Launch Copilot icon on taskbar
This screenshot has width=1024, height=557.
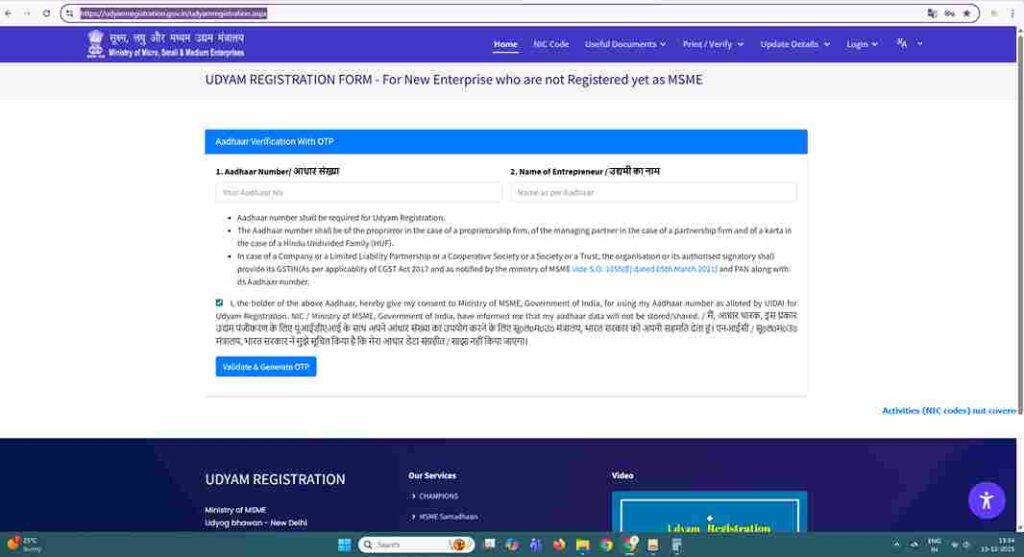point(512,545)
